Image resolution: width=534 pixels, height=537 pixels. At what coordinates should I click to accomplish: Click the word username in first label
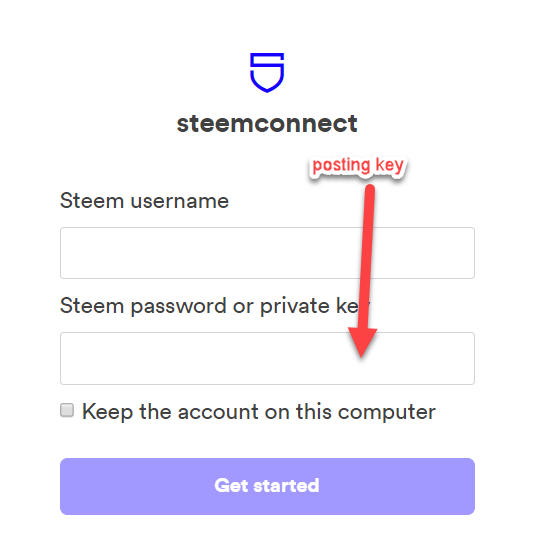click(179, 201)
